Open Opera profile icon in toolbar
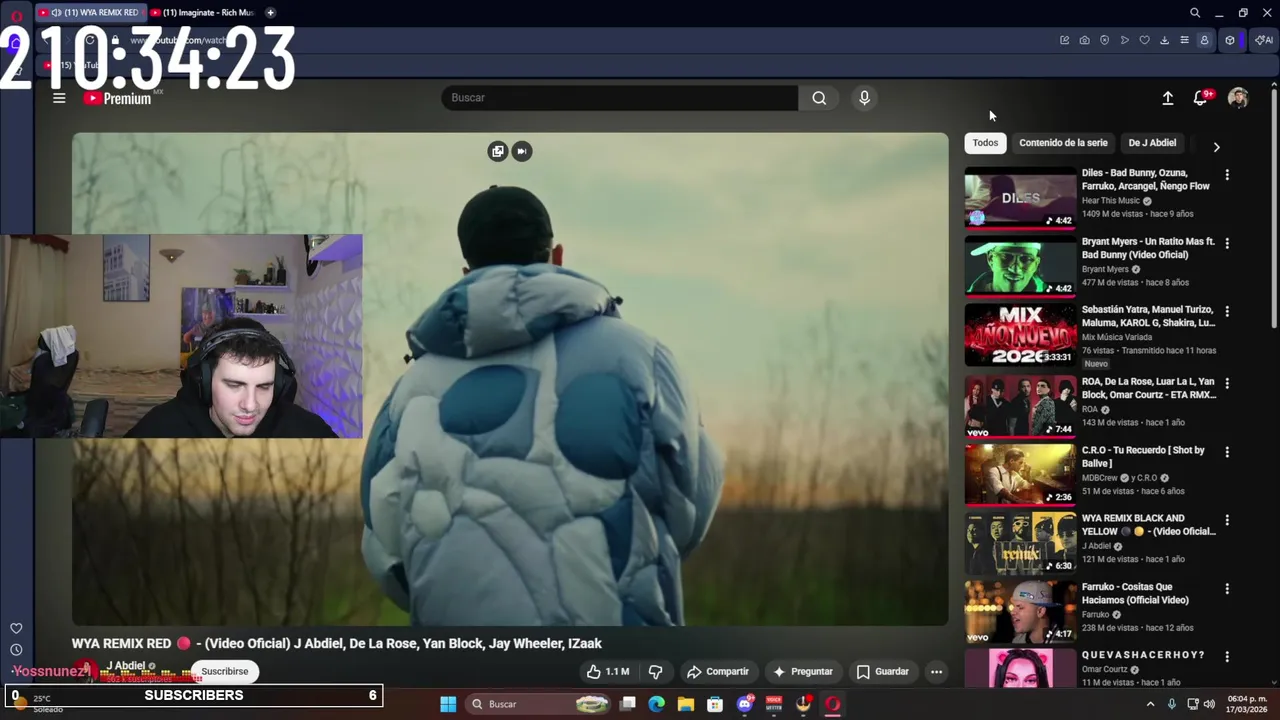 click(1204, 40)
